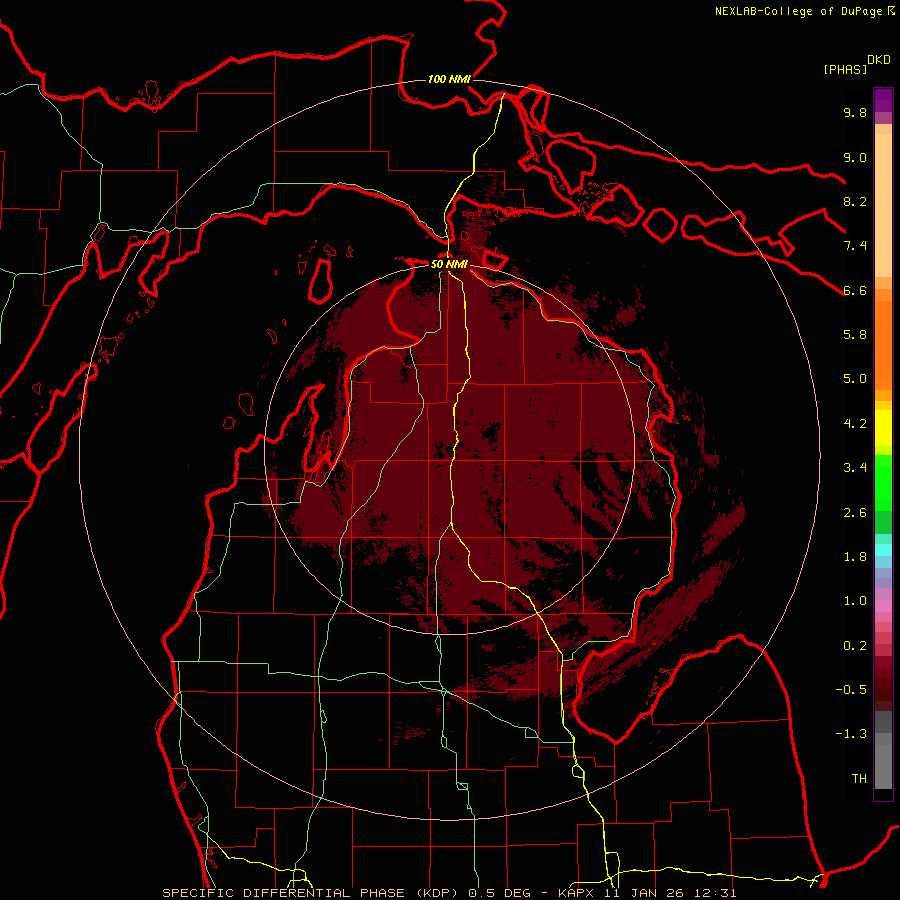Click the 9.0 value on color scale
The image size is (900, 900).
855,157
